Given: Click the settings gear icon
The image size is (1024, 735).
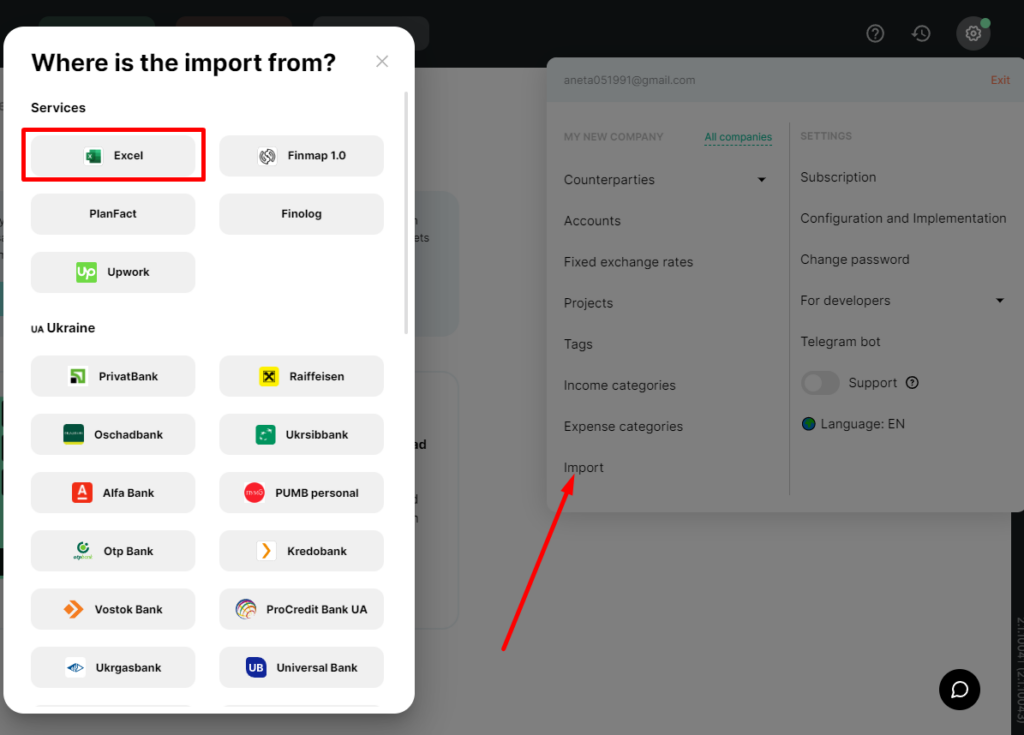Looking at the screenshot, I should 973,33.
